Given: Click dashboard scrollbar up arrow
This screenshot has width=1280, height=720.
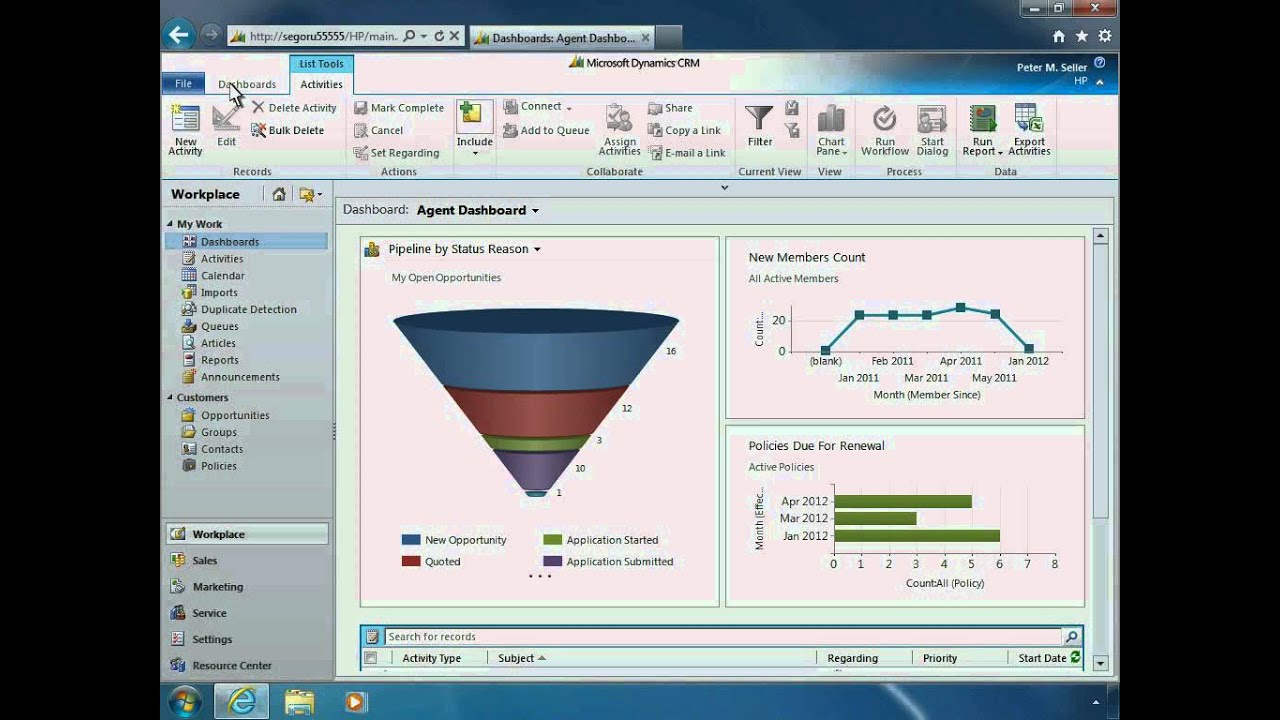Looking at the screenshot, I should click(1101, 236).
